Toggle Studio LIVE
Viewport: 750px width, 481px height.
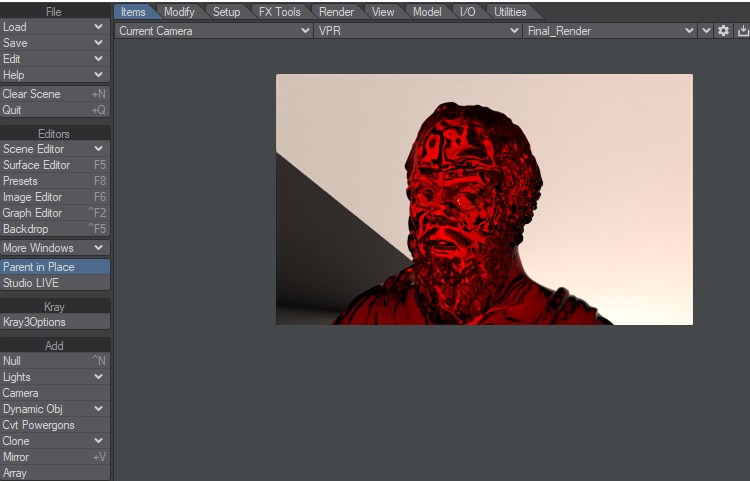point(54,283)
